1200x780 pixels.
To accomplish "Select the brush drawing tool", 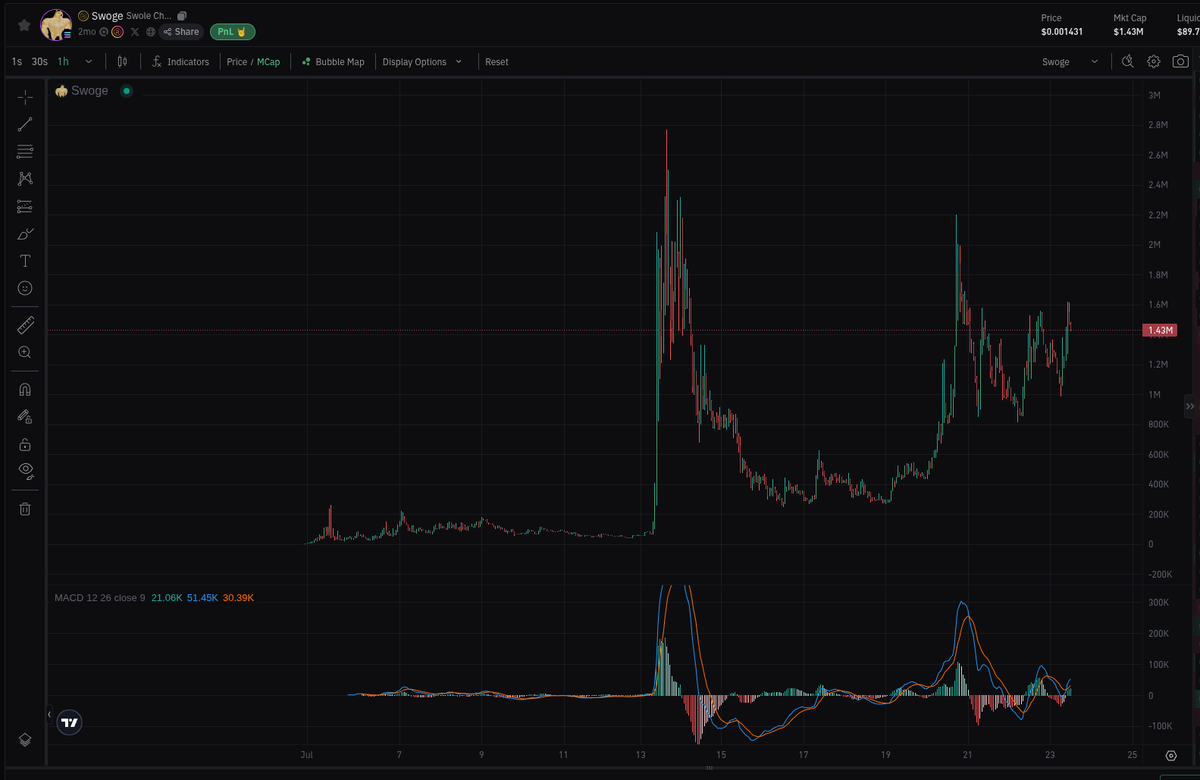I will click(26, 233).
